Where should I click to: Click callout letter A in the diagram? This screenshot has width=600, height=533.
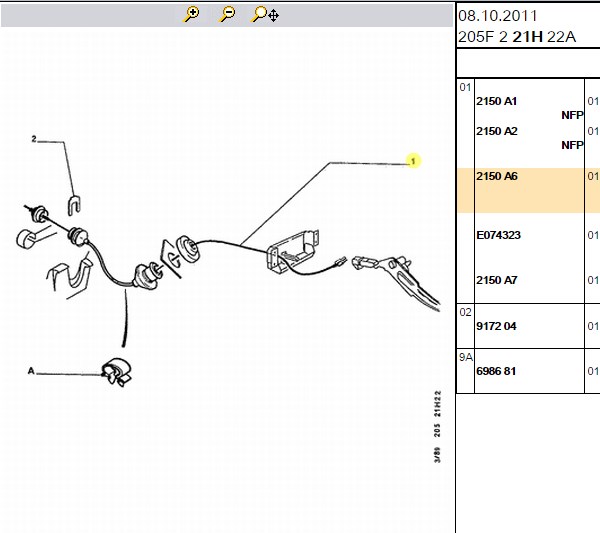point(31,371)
